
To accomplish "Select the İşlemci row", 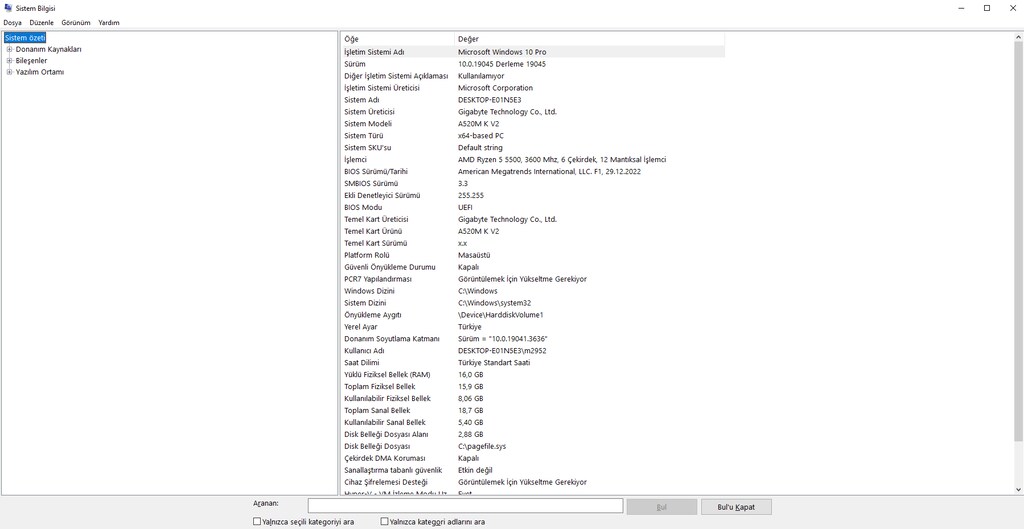I will coord(532,159).
